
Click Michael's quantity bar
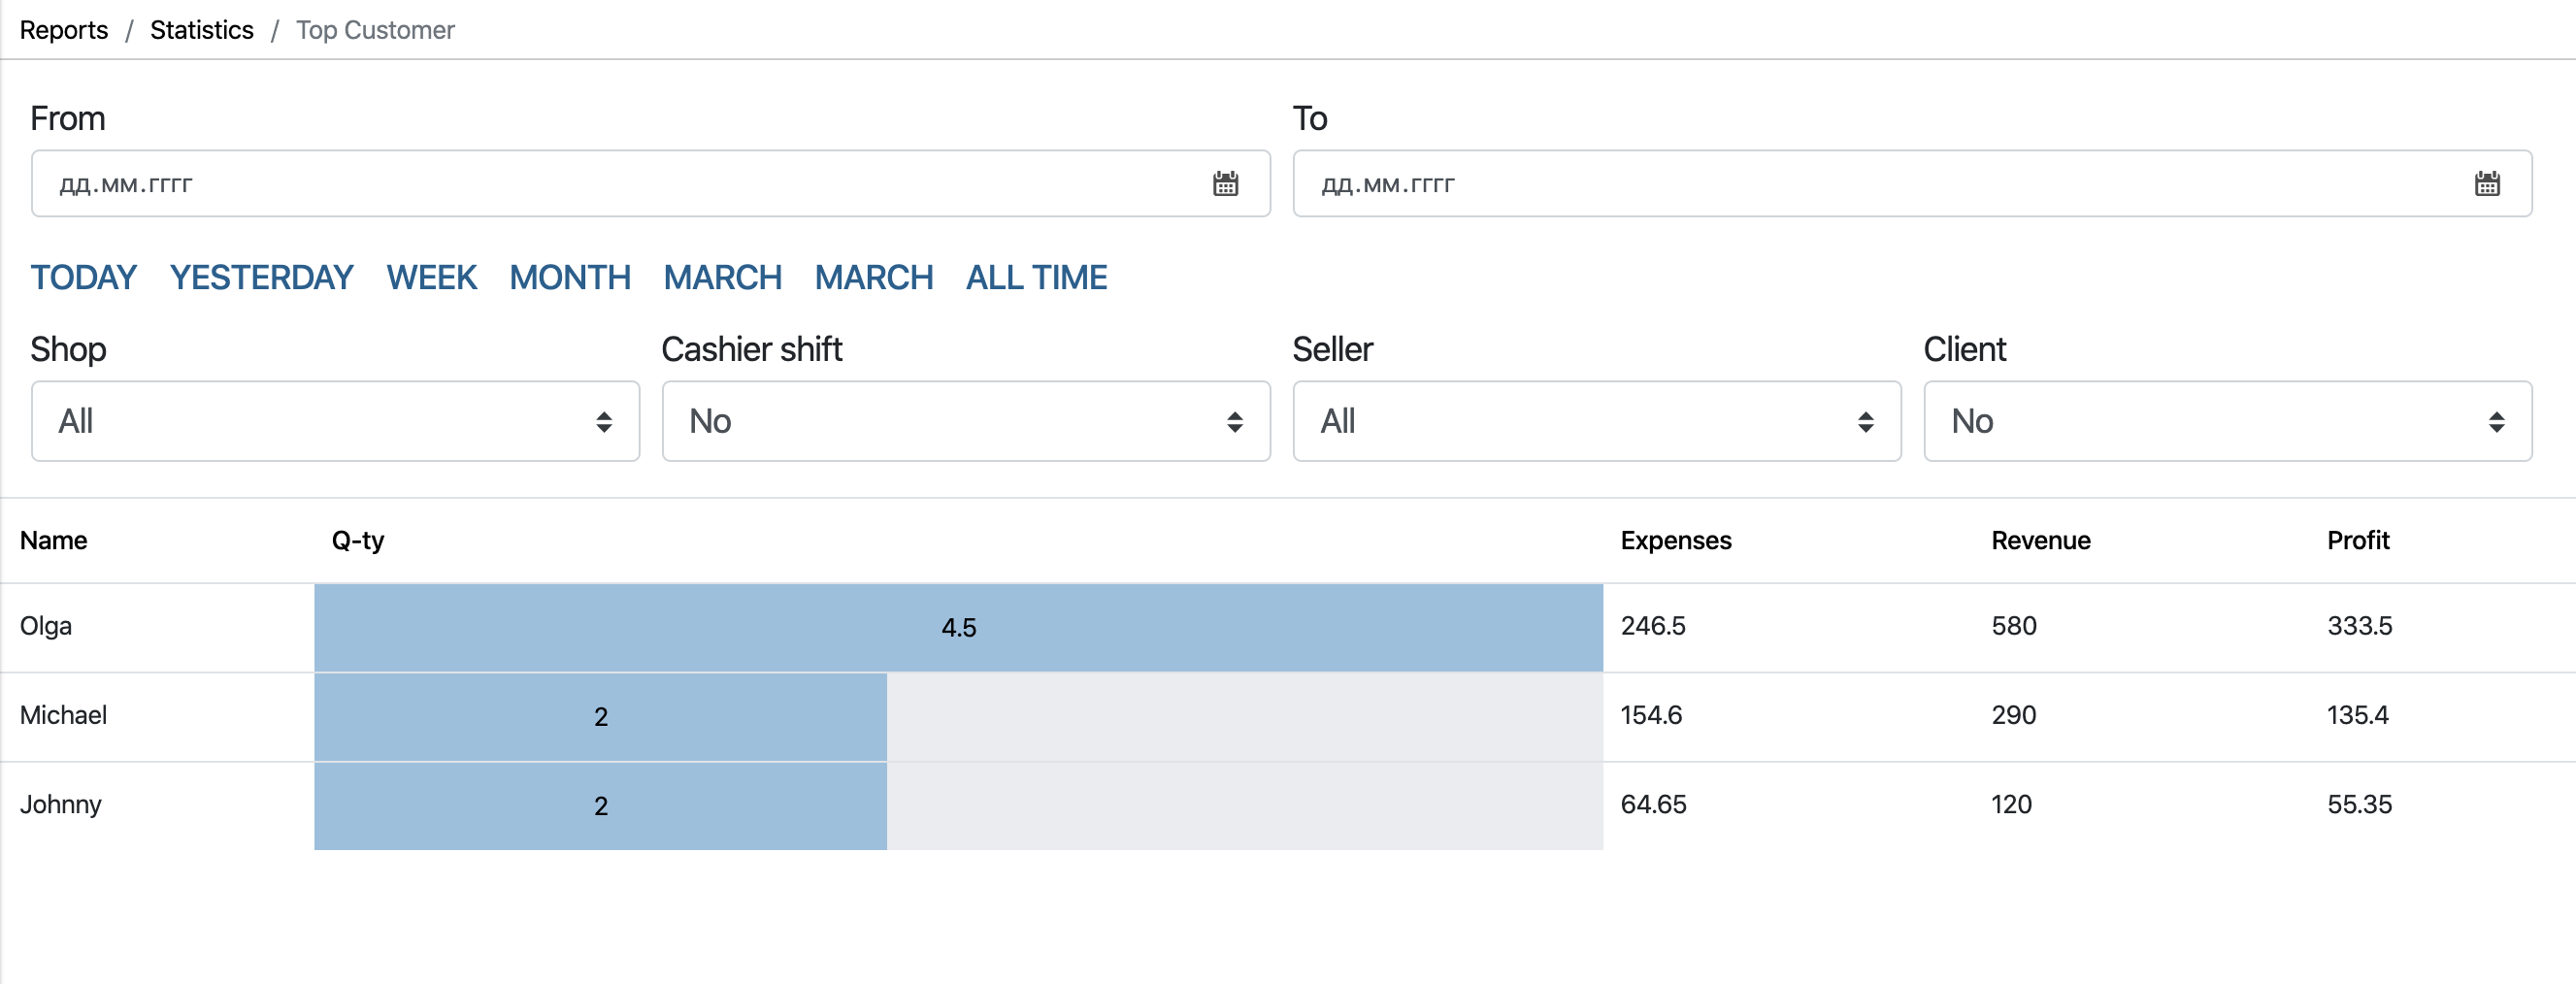[600, 716]
